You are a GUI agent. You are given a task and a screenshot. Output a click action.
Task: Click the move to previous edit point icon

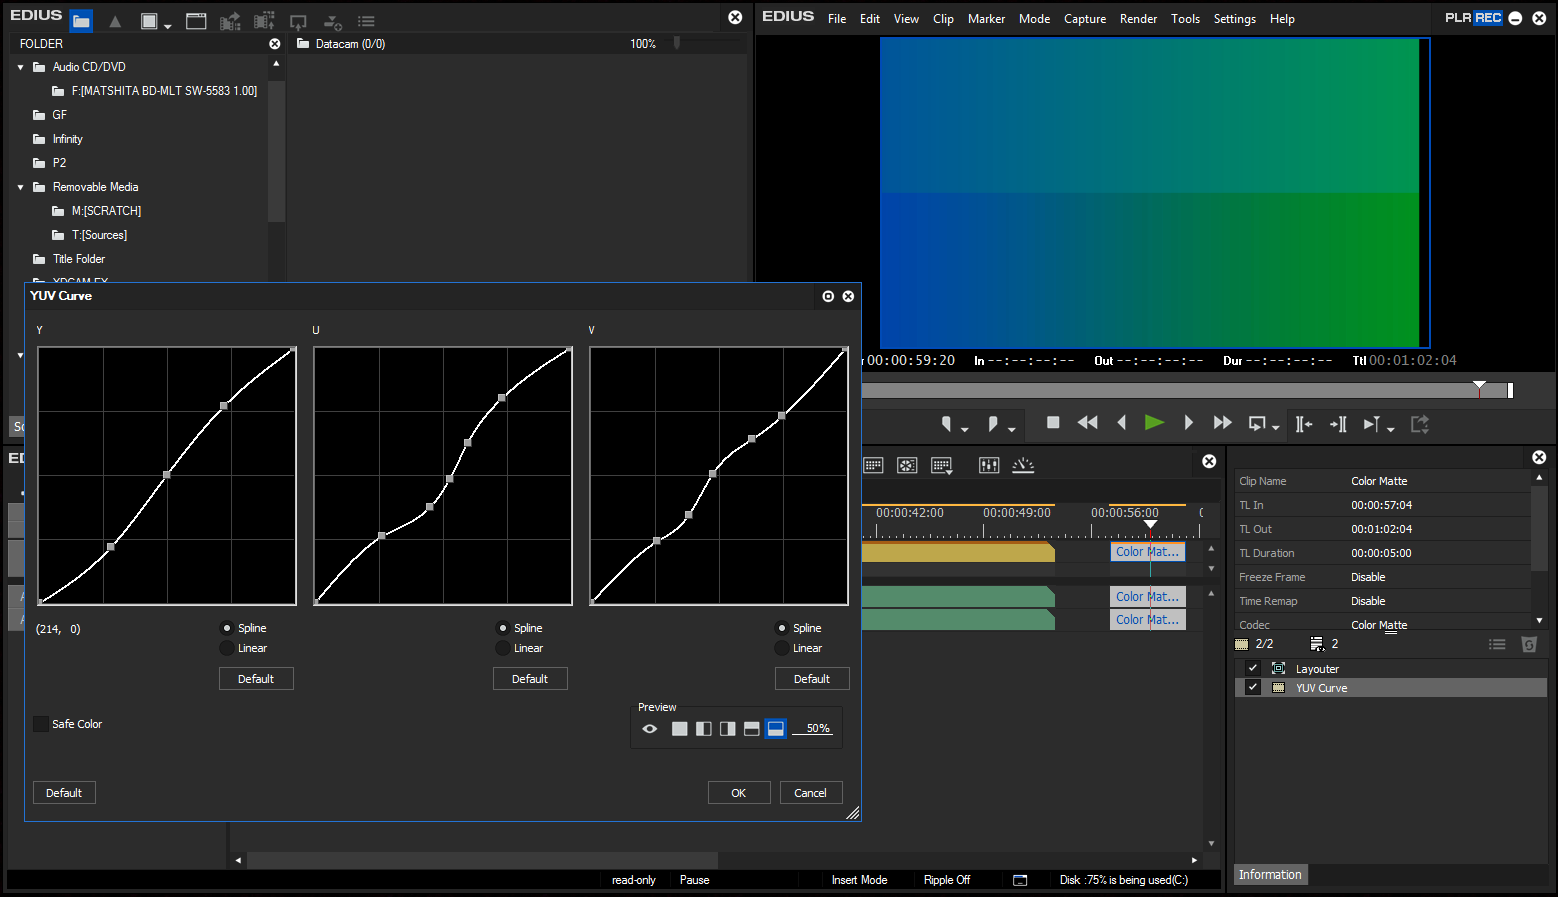pos(1303,424)
